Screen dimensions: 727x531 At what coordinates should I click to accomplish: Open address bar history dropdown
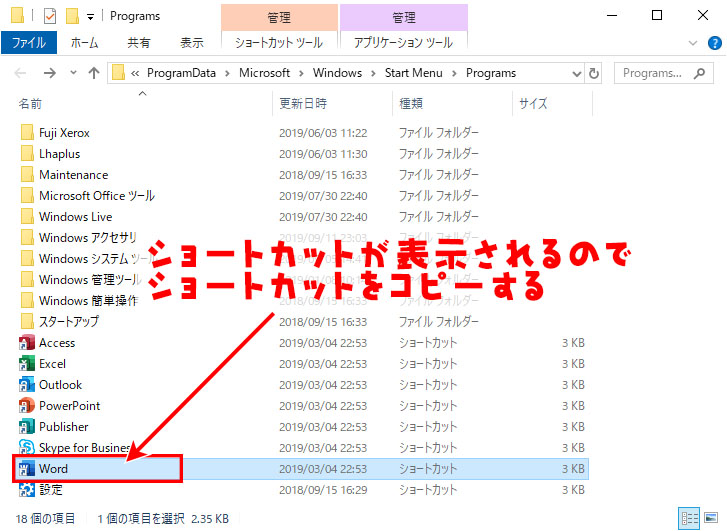click(576, 73)
